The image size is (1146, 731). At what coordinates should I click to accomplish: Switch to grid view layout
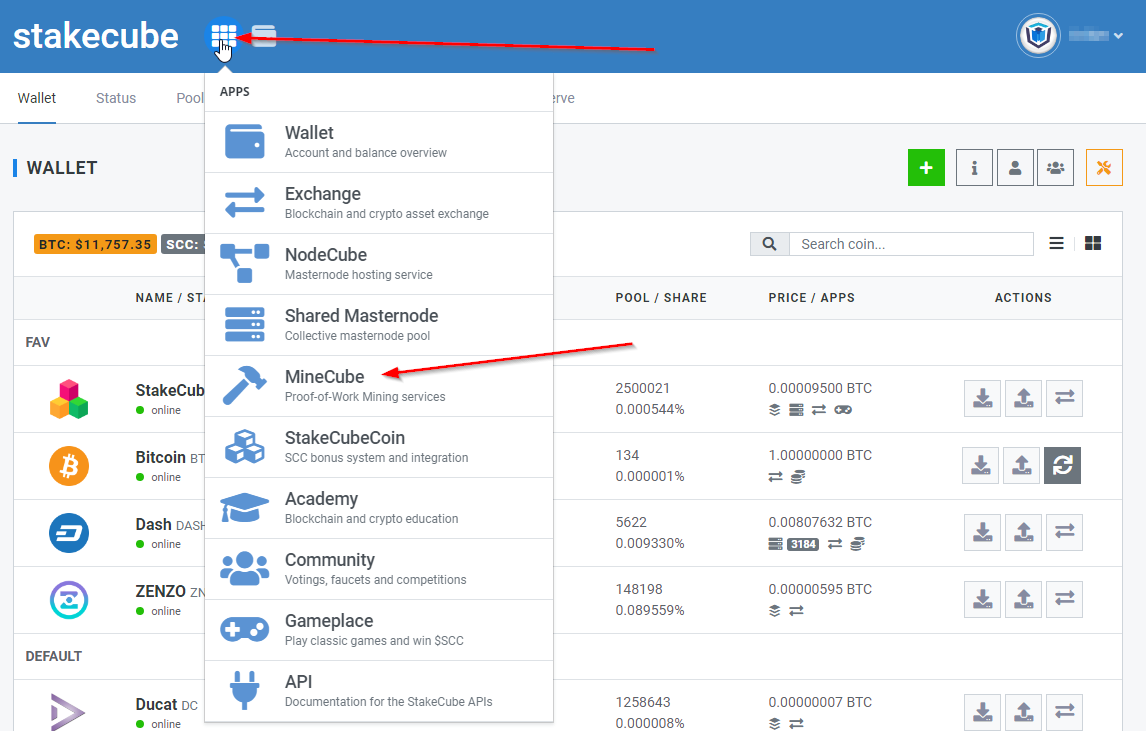pyautogui.click(x=1093, y=243)
